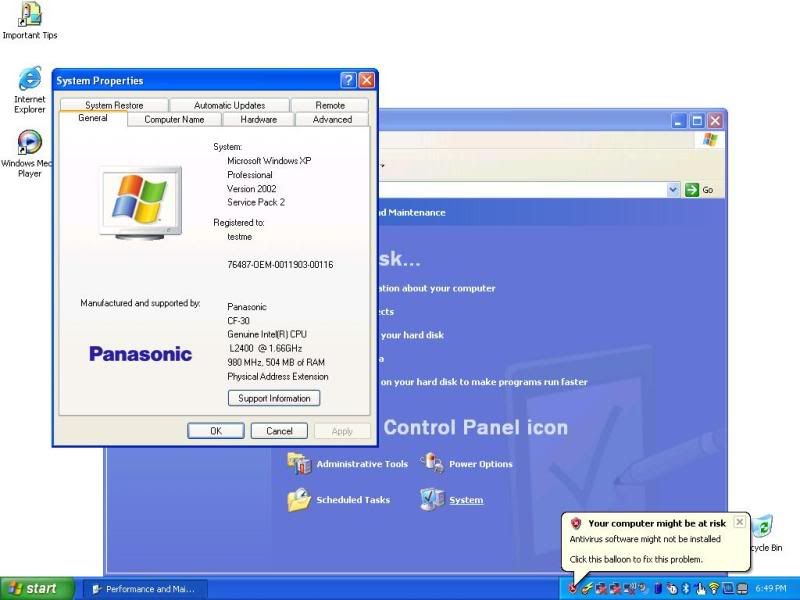
Task: Open the Administrative Tools link
Action: (x=362, y=464)
